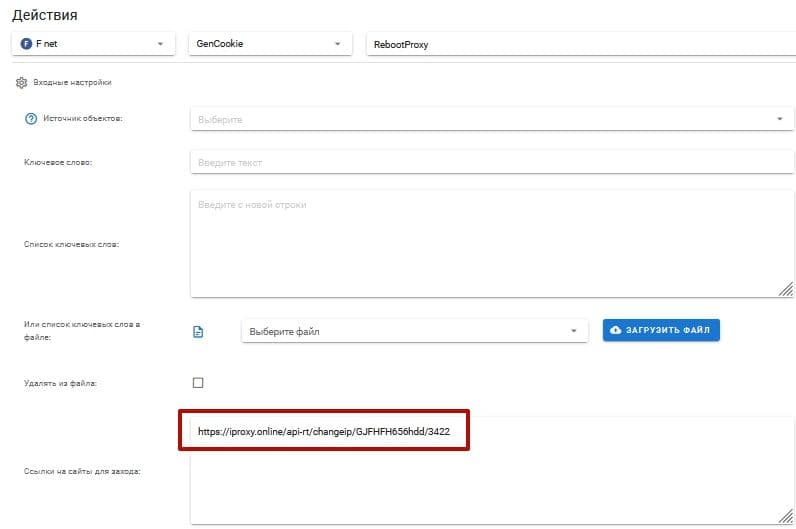Click the cloud upload icon in ЗАГРУЗИТЬ ФАЙЛ
The image size is (796, 529).
point(615,330)
